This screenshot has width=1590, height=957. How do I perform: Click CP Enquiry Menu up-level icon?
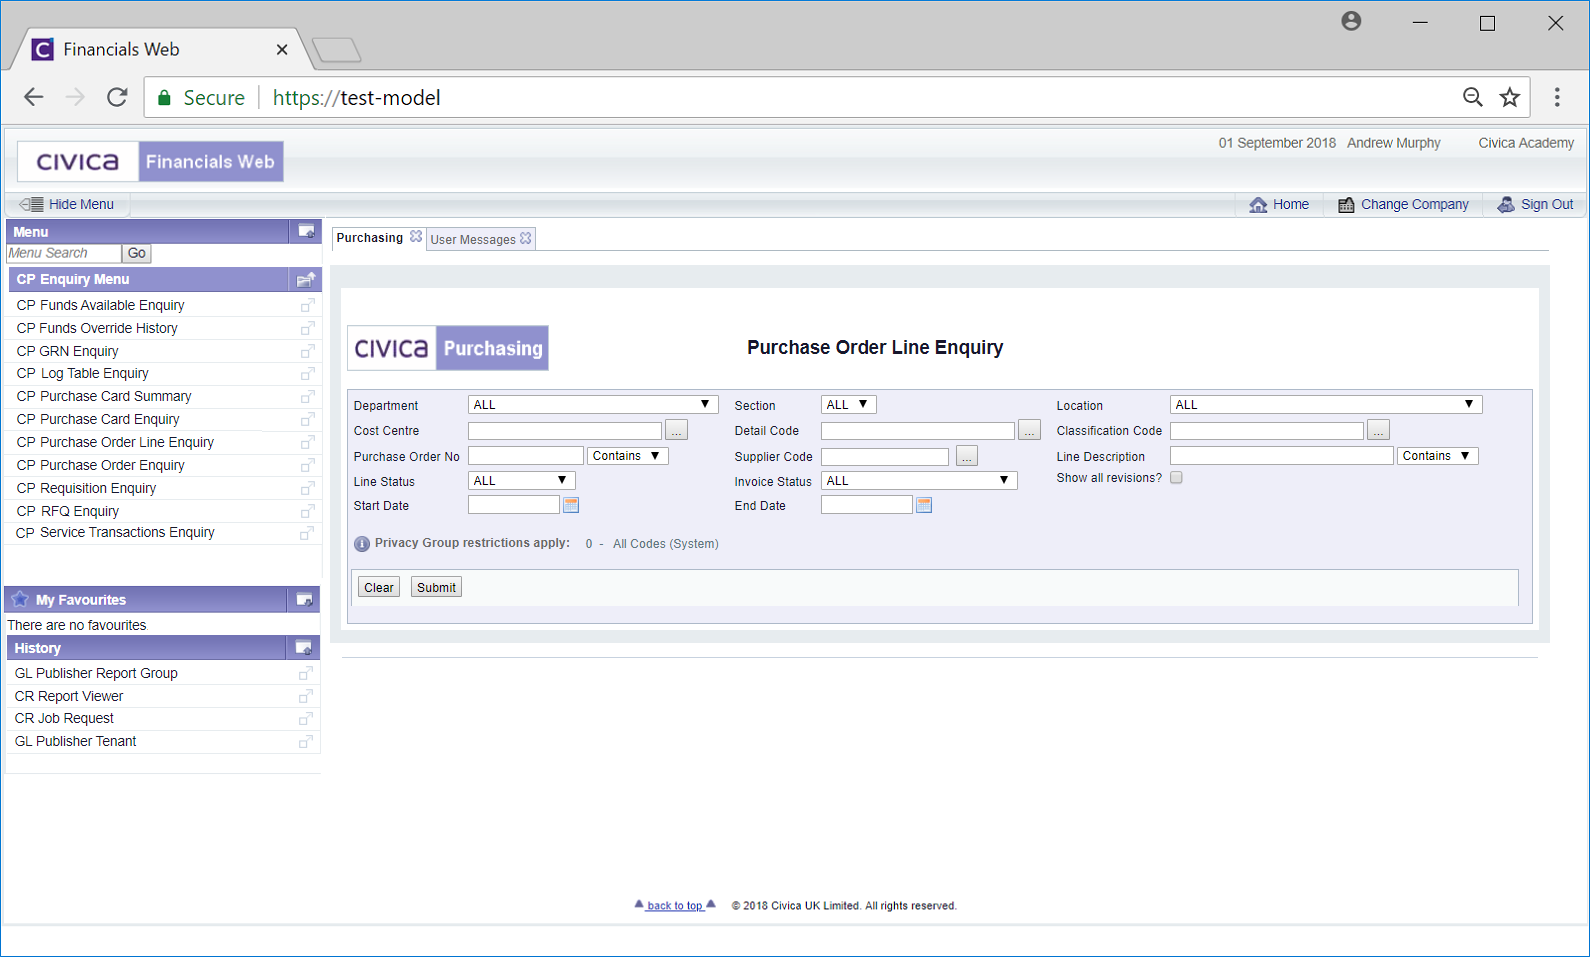[x=306, y=279]
